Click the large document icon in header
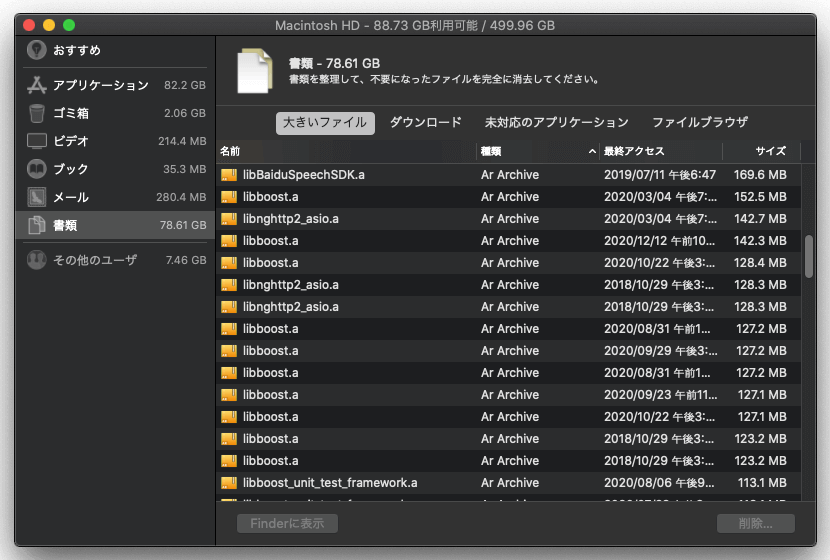This screenshot has width=830, height=560. point(255,71)
